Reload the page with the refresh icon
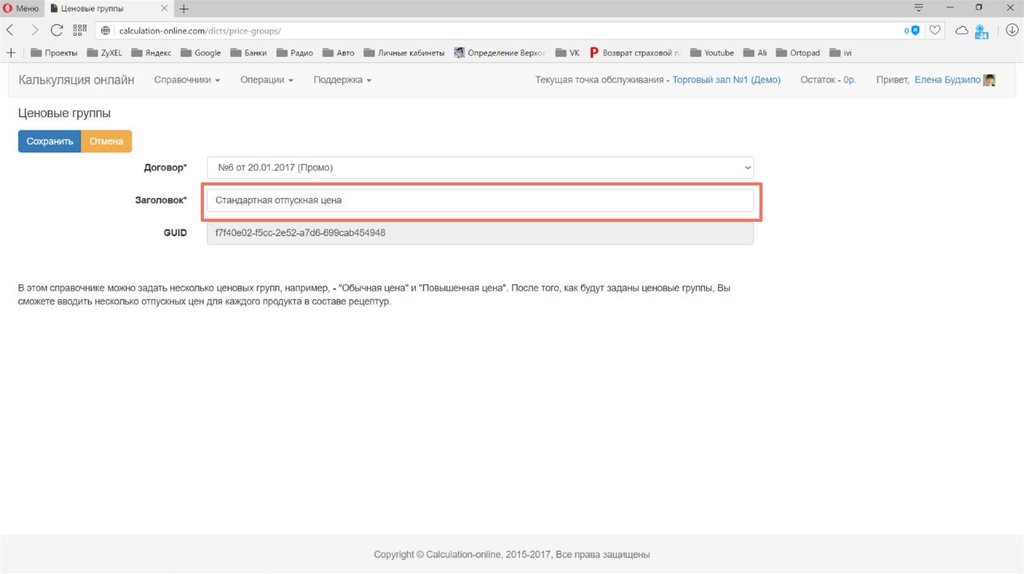Image resolution: width=1024 pixels, height=574 pixels. pos(57,31)
